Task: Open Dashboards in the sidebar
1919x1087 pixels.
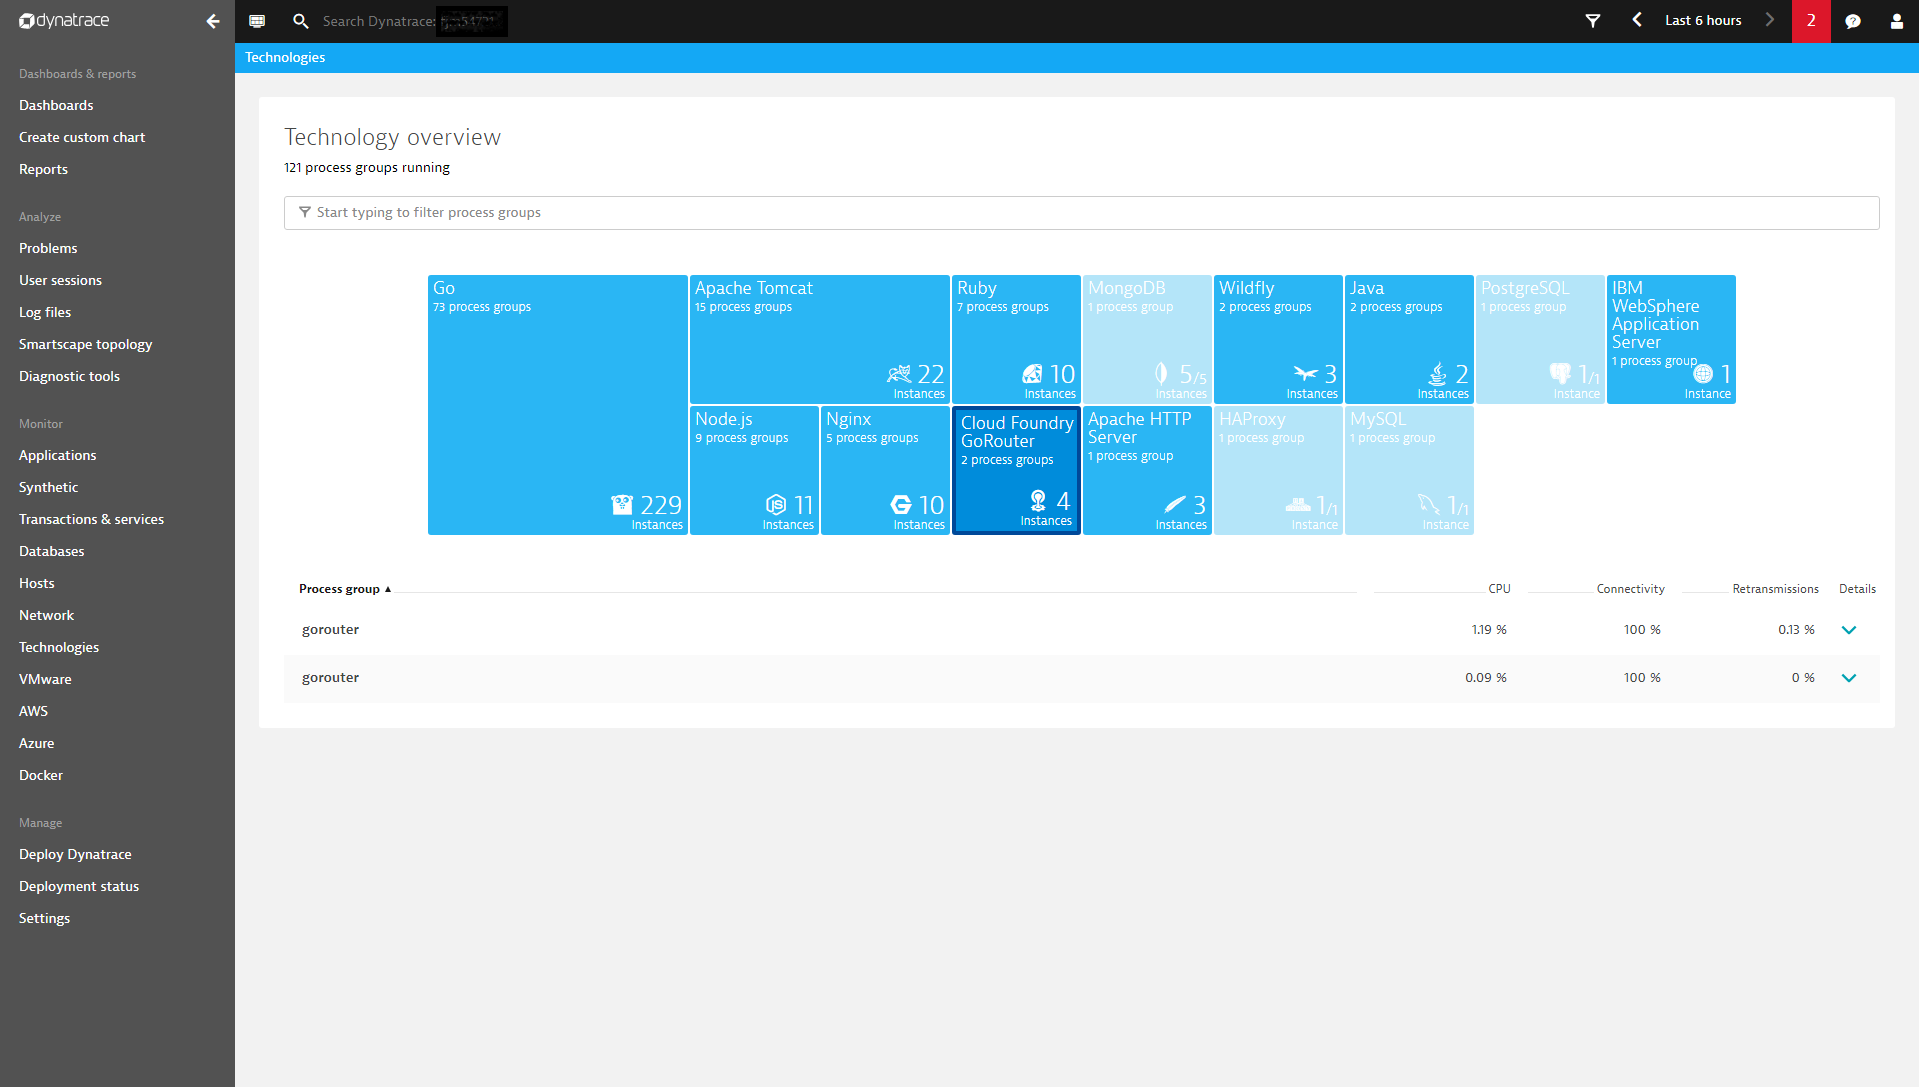Action: click(x=56, y=106)
